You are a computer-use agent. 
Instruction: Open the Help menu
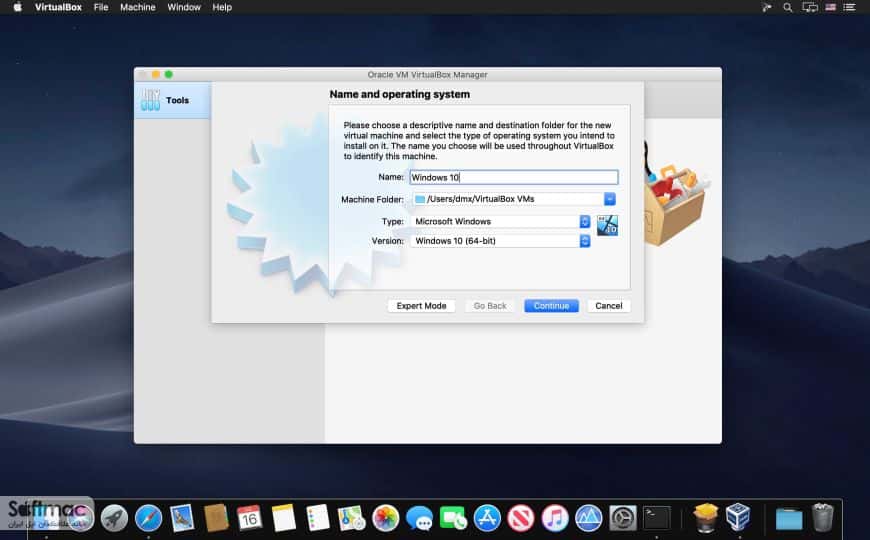coord(222,7)
